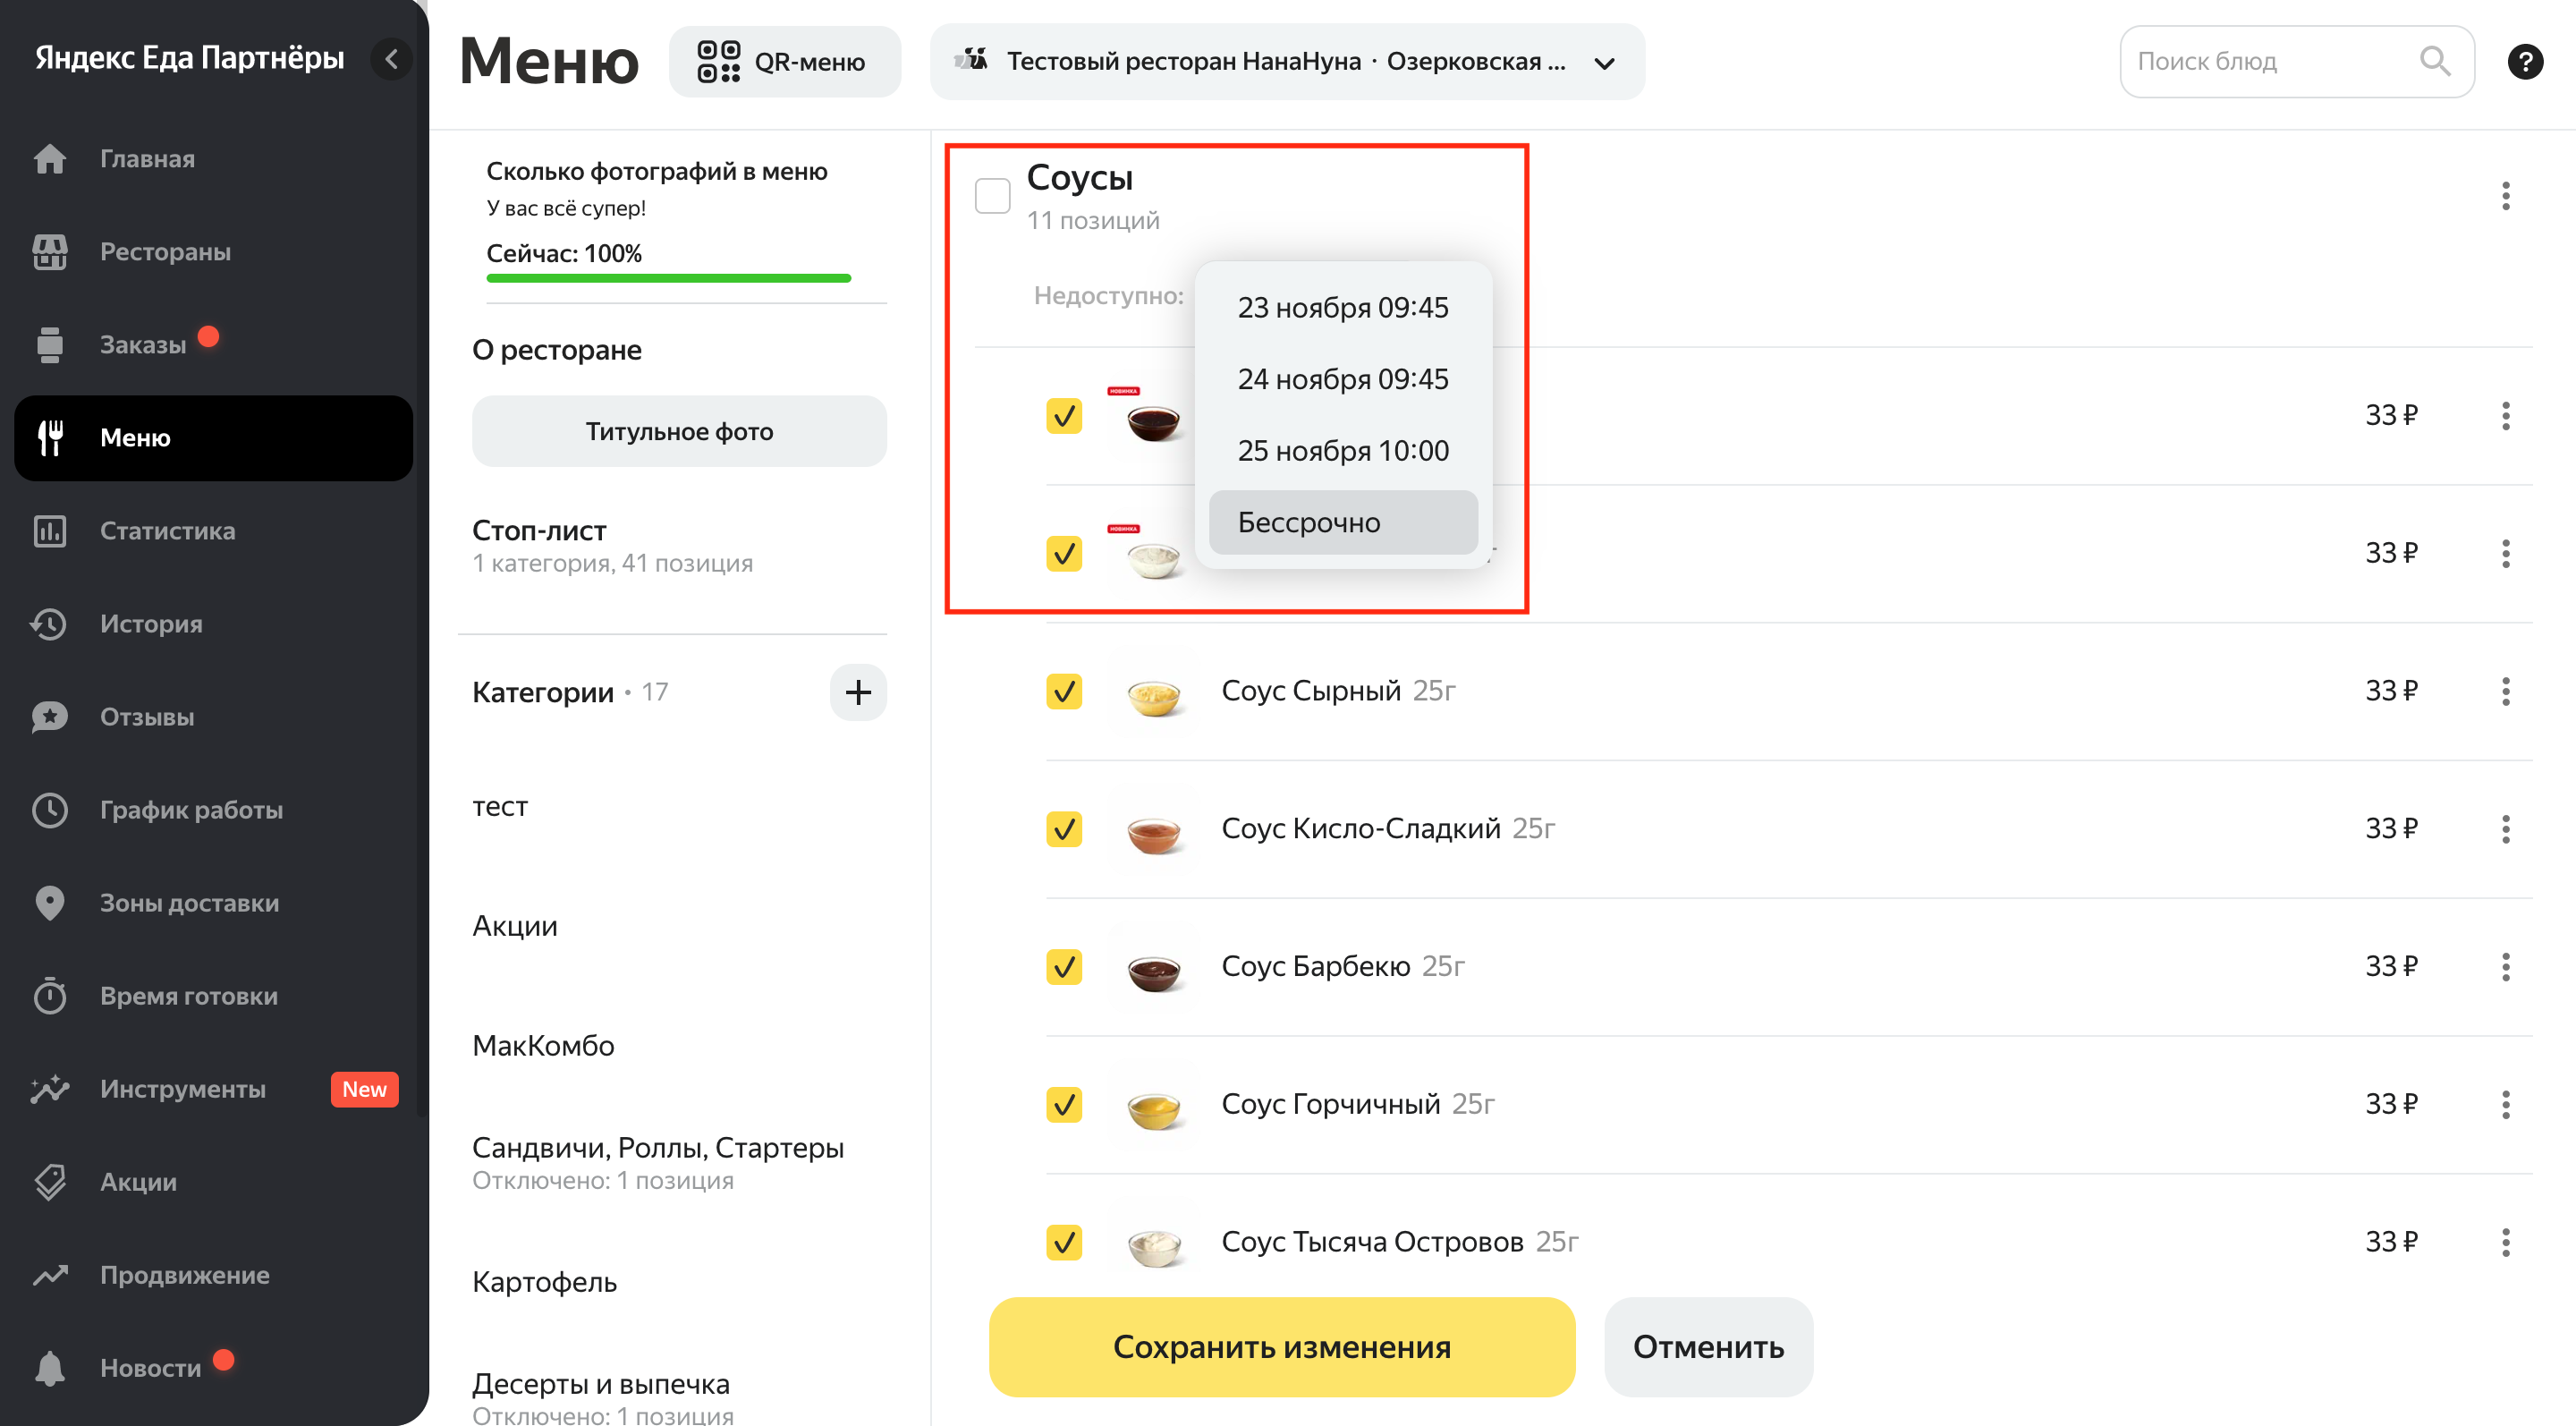Screen dimensions: 2576x1426
Task: Open the Стоп-лист section
Action: 612,545
